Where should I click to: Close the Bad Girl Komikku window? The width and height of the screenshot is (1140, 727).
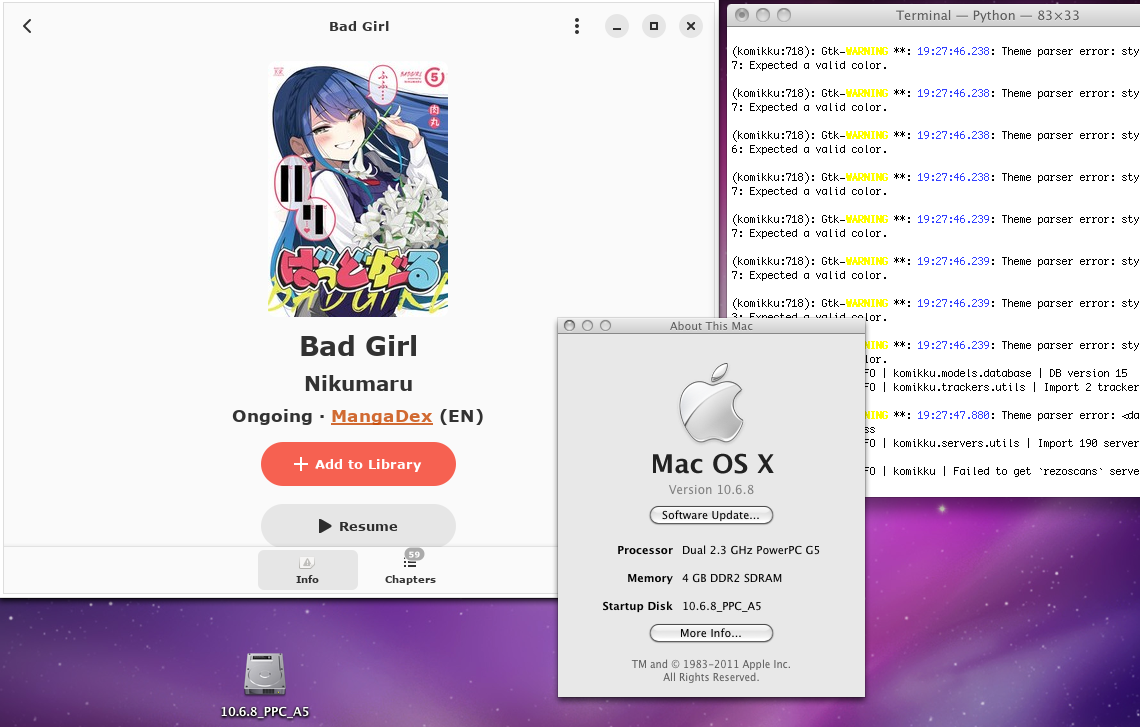click(691, 26)
